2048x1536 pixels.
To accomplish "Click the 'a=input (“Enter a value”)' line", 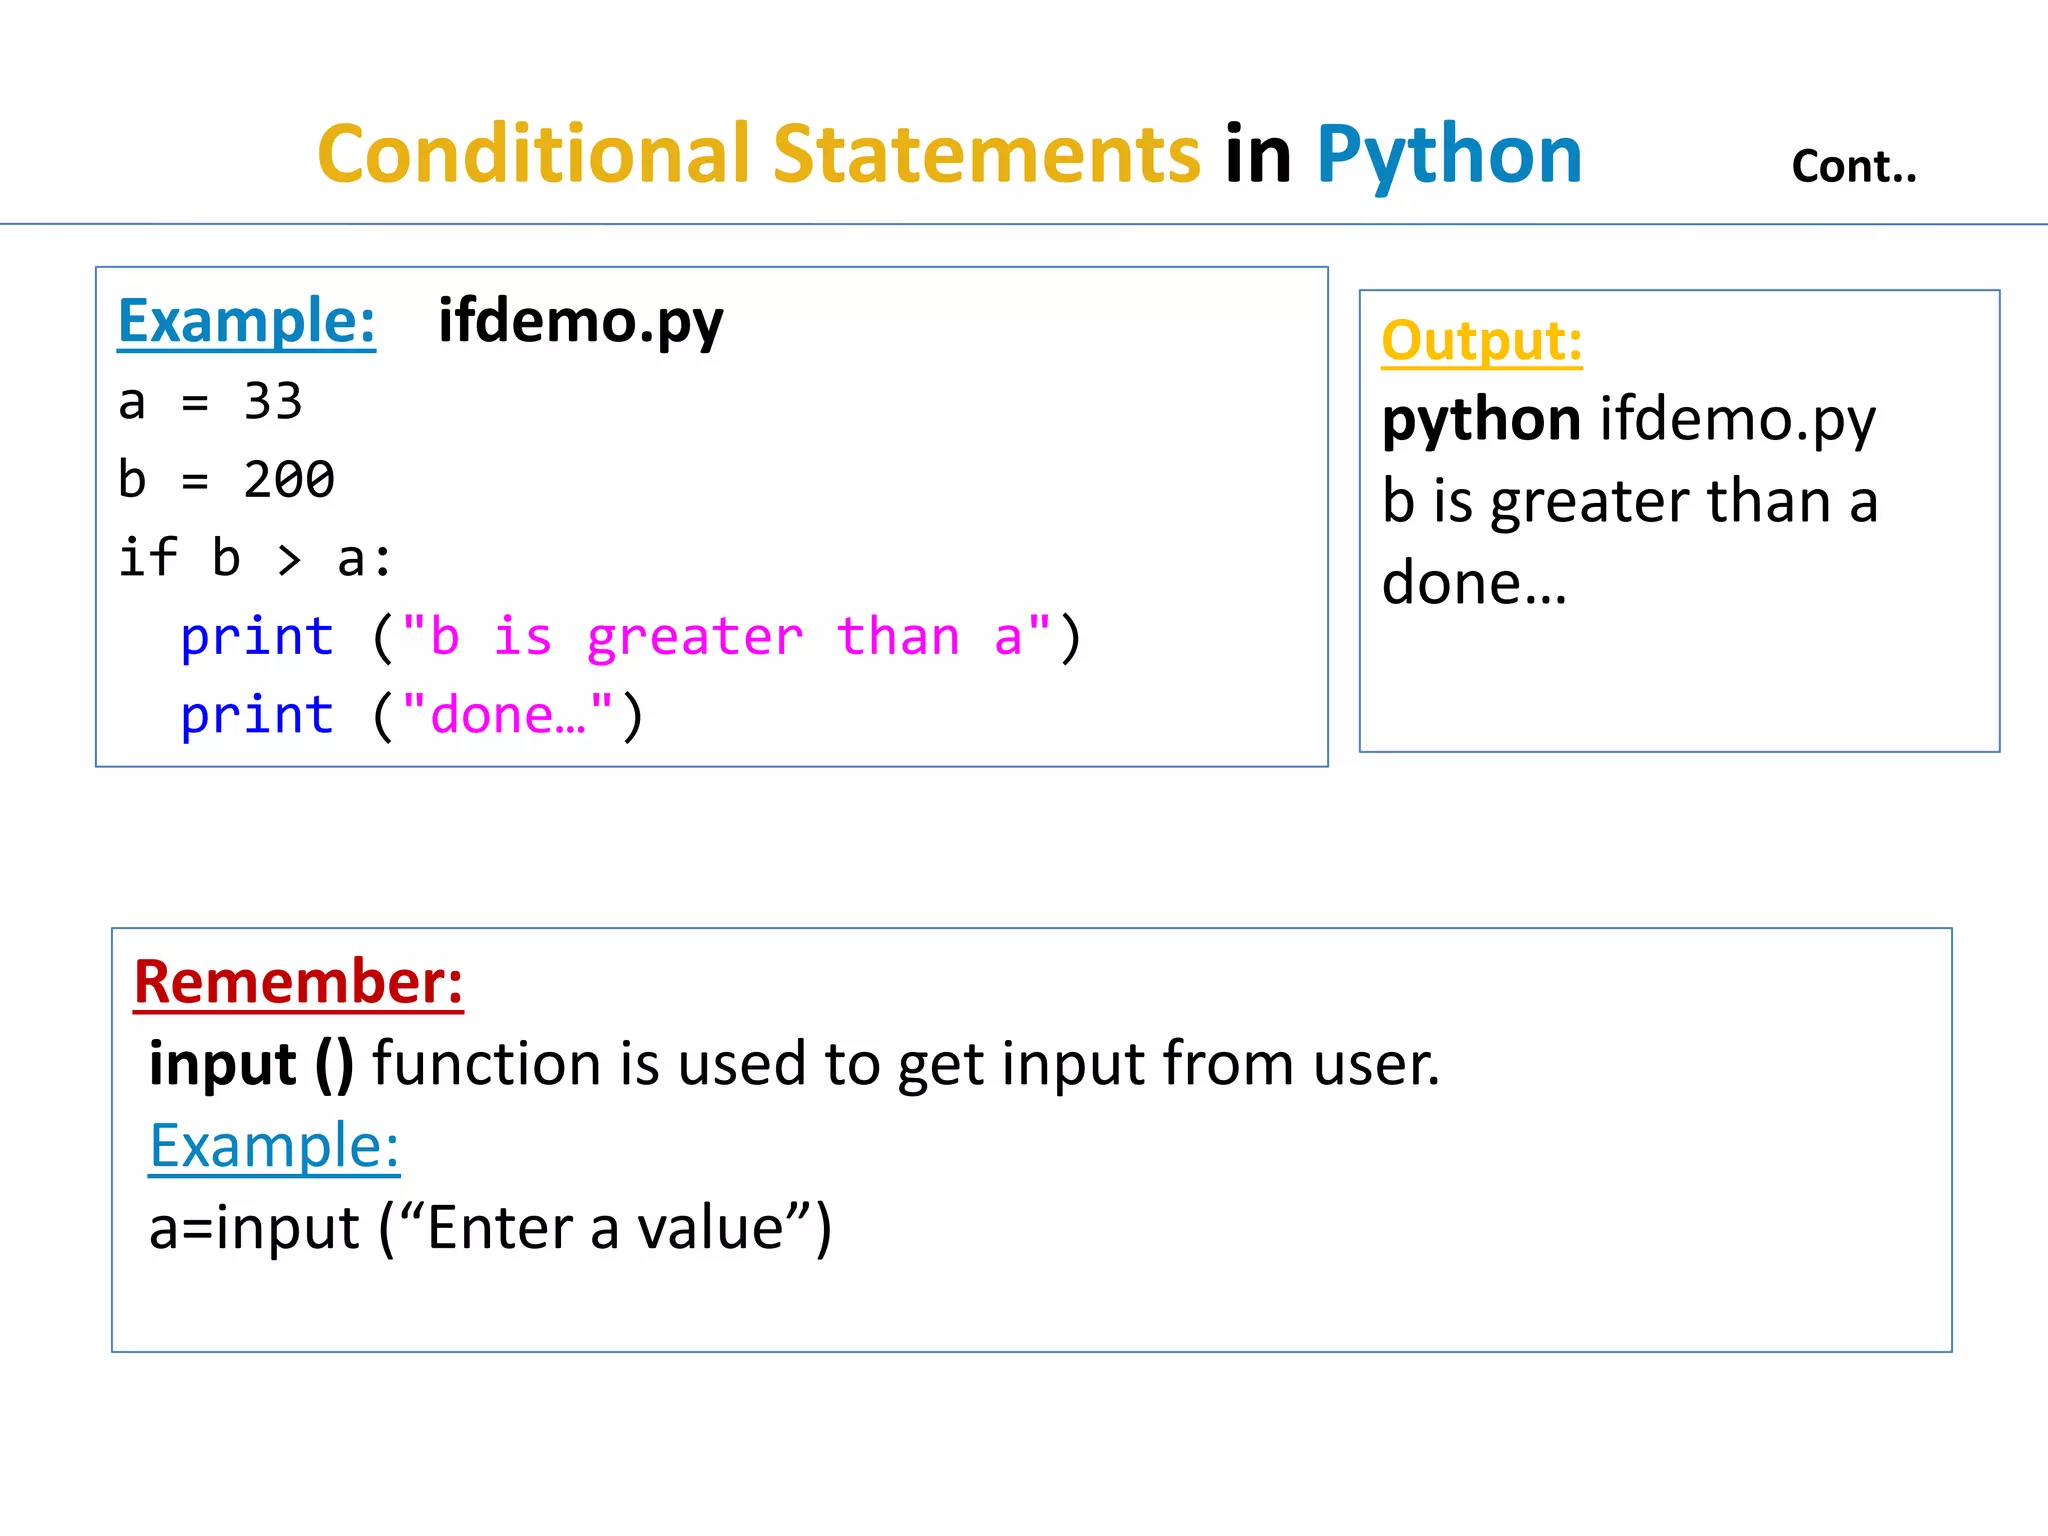I will (490, 1229).
